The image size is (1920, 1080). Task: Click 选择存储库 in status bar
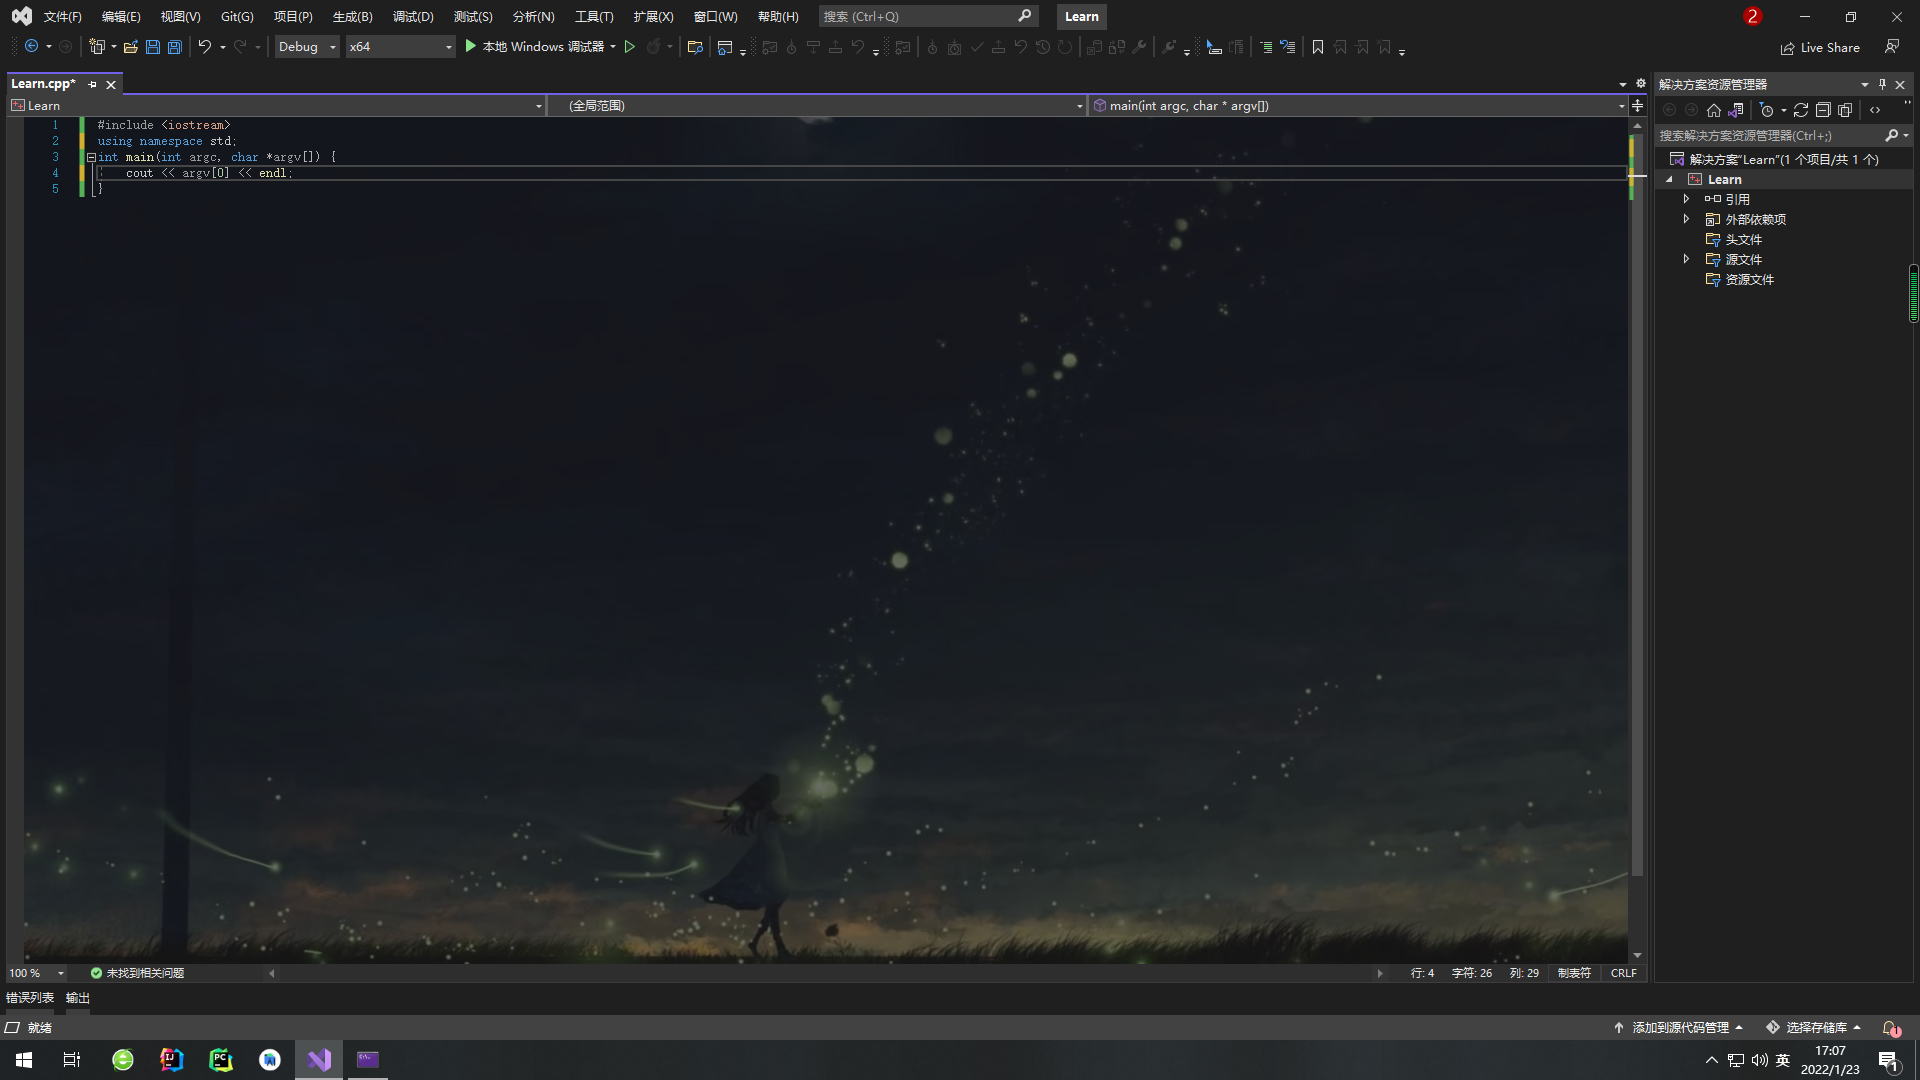[1813, 1028]
